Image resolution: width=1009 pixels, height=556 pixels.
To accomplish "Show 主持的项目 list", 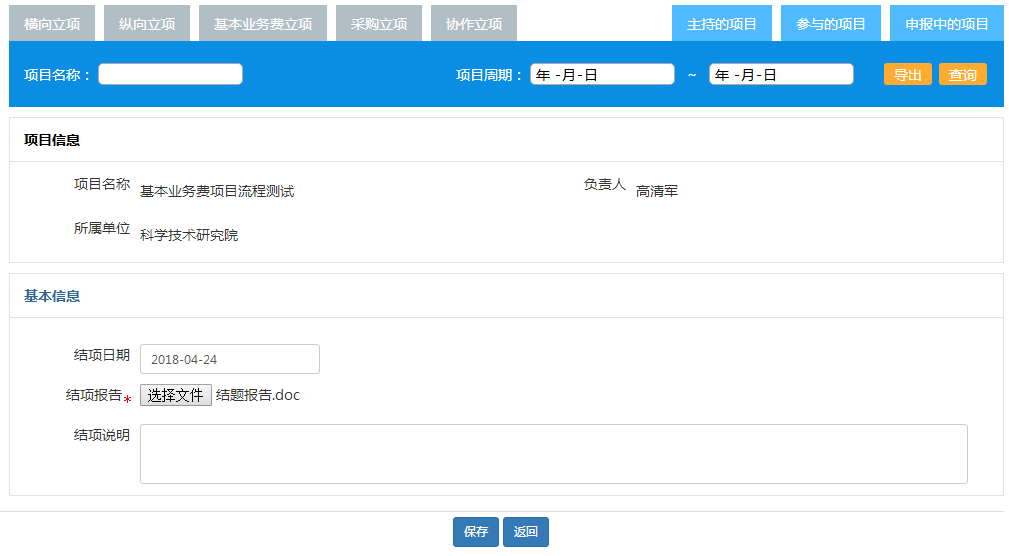I will click(722, 24).
